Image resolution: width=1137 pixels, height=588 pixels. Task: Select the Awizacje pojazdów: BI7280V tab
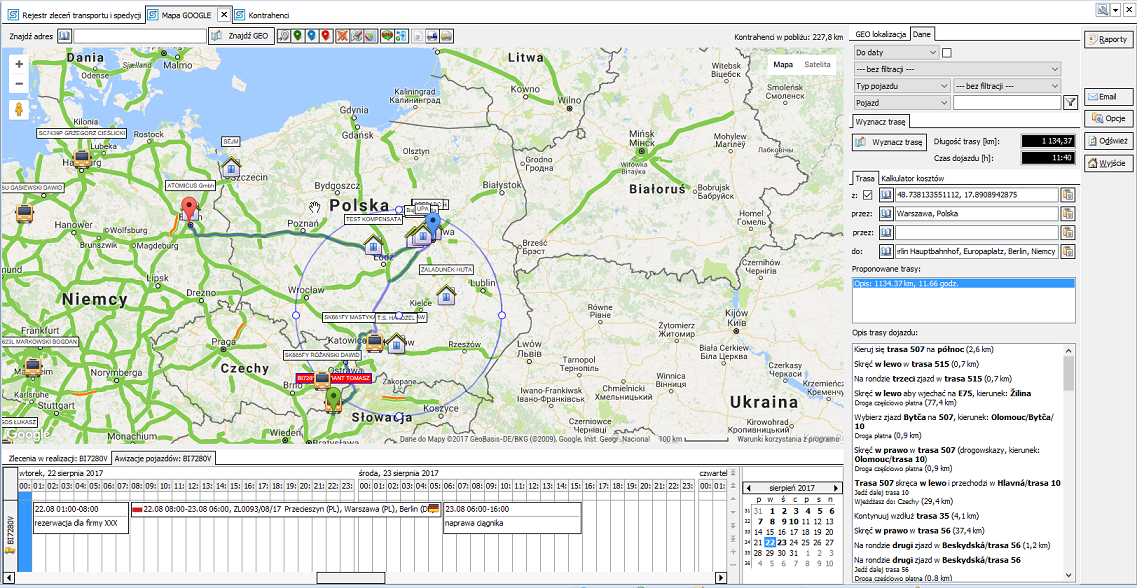(x=165, y=458)
